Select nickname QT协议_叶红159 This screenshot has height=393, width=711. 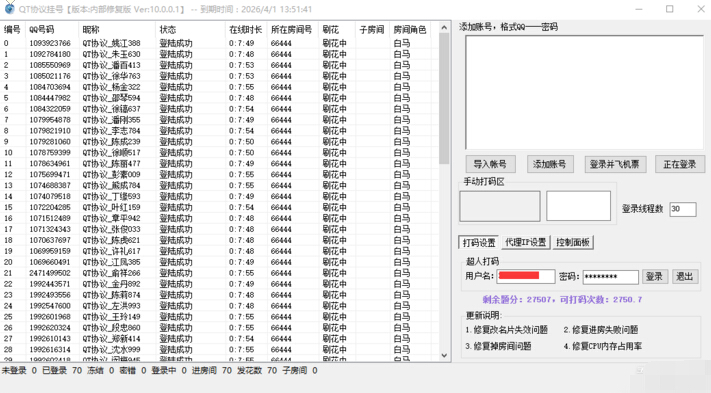(112, 208)
